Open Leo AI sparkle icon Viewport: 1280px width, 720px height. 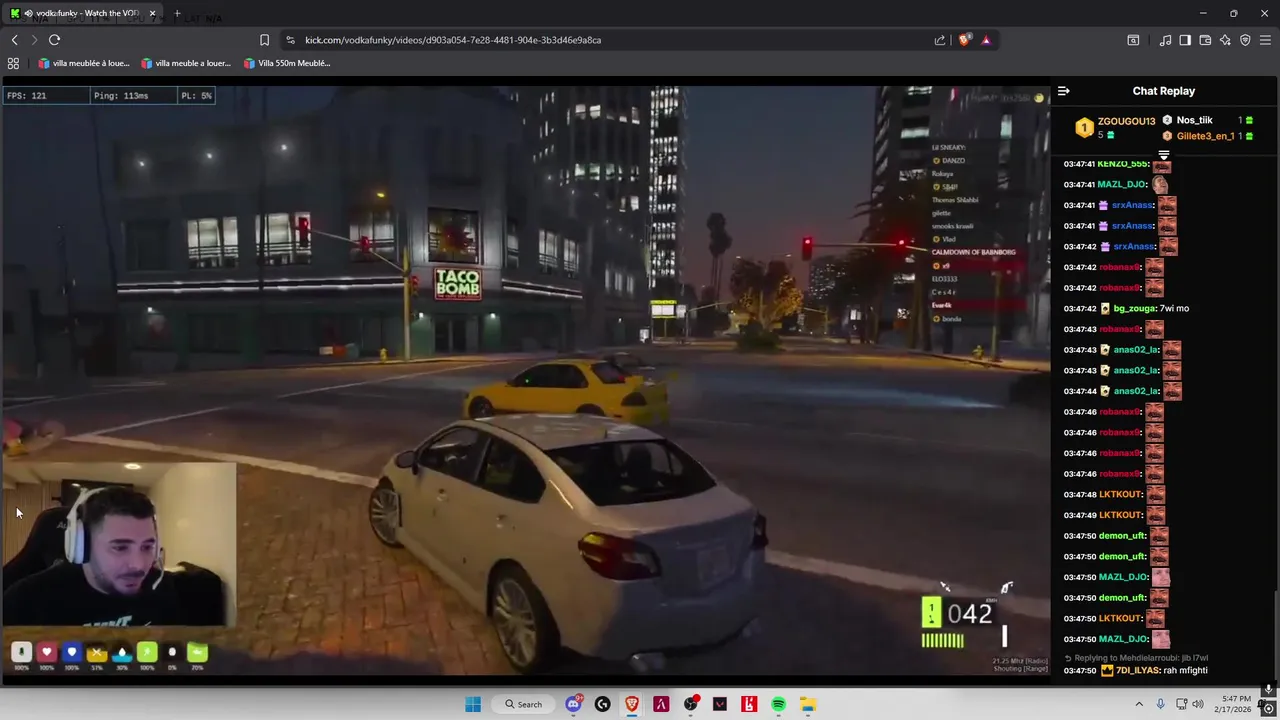[x=1225, y=40]
